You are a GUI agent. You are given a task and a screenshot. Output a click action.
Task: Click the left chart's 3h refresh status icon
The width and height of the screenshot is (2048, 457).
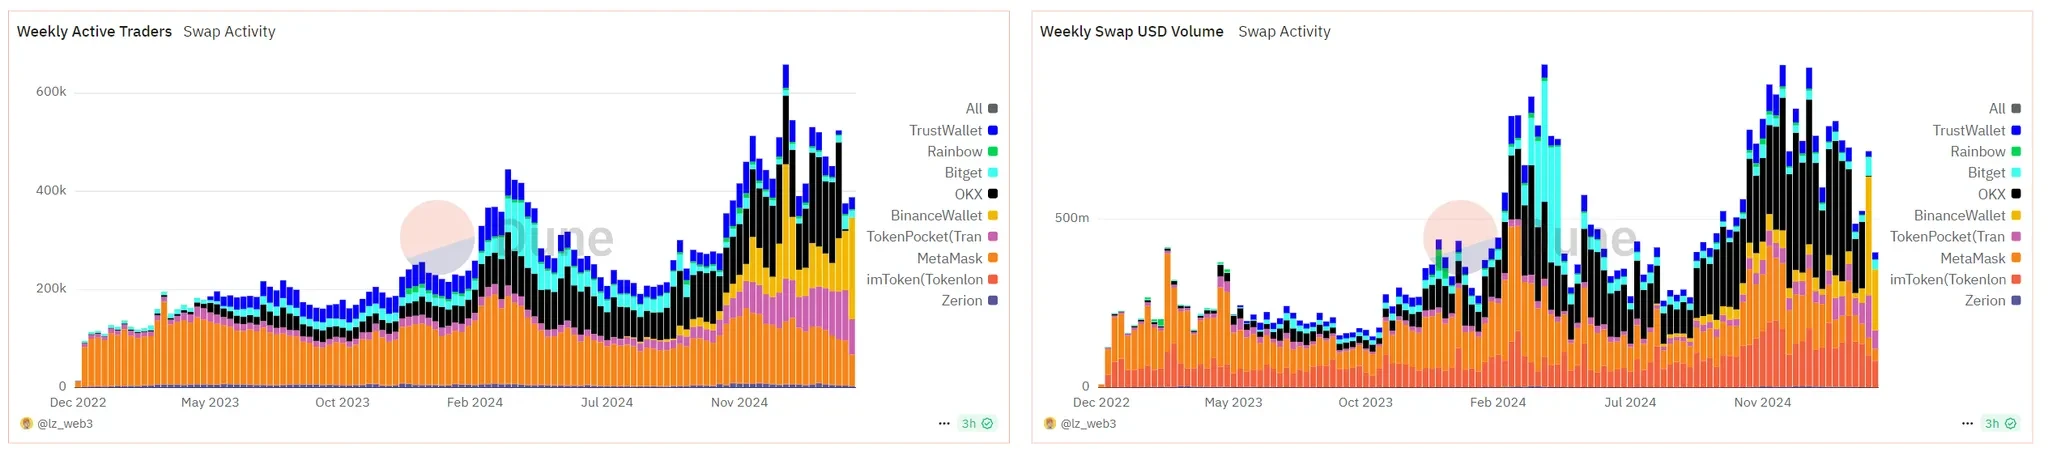(x=977, y=424)
